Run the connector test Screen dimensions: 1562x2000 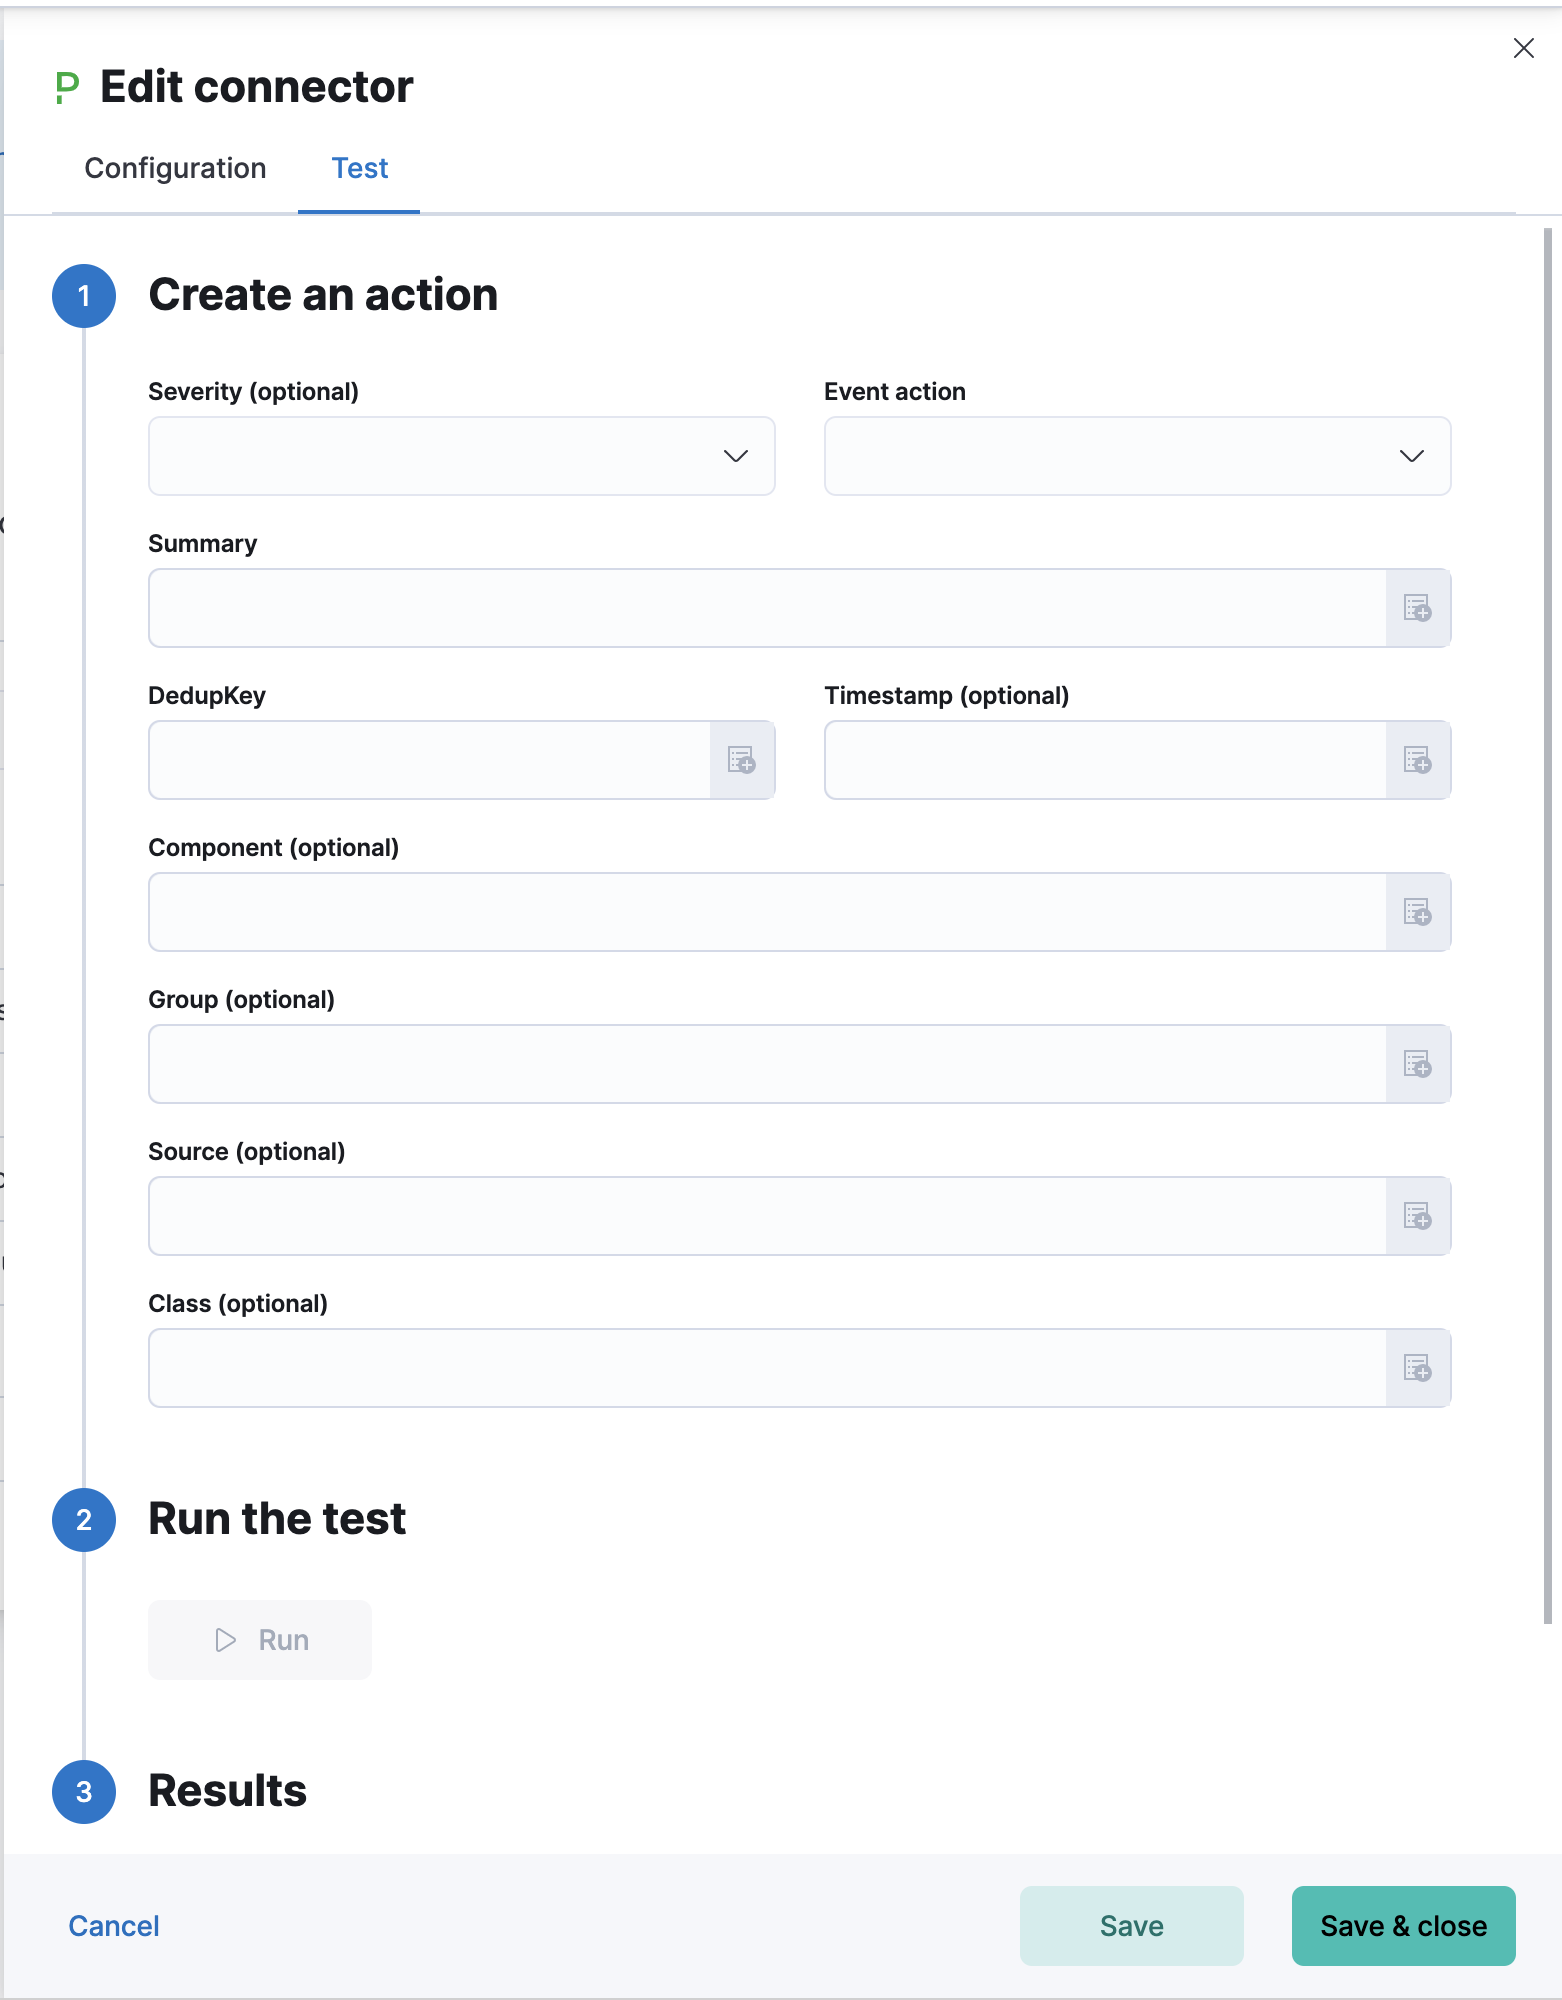tap(259, 1639)
